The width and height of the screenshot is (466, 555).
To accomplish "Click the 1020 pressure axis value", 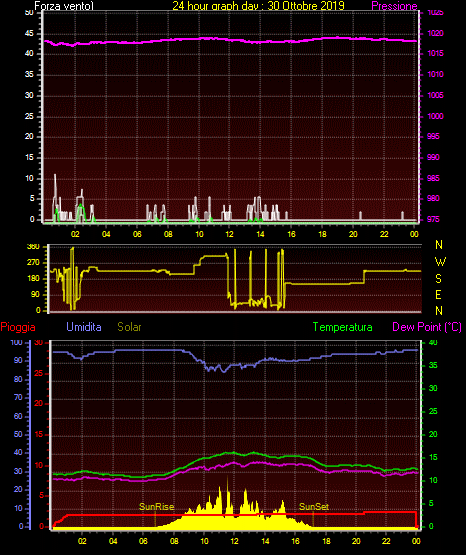I will pos(435,33).
